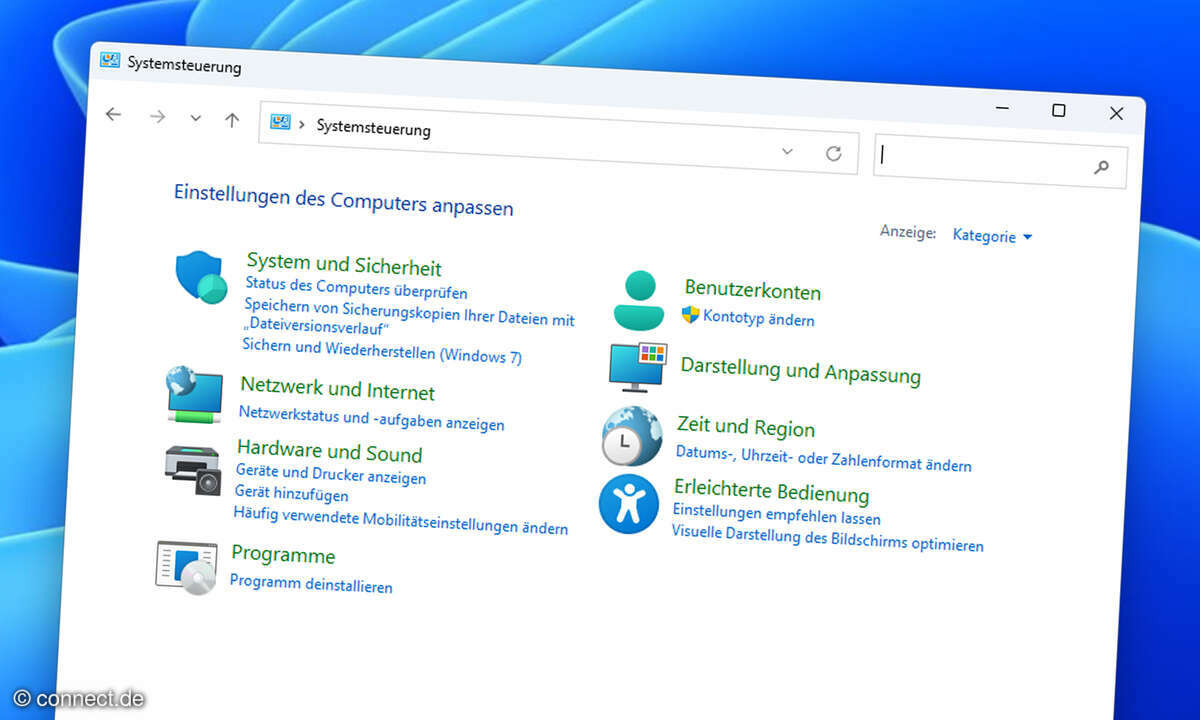The width and height of the screenshot is (1200, 720).
Task: Click the Anzeige: label
Action: click(x=908, y=232)
